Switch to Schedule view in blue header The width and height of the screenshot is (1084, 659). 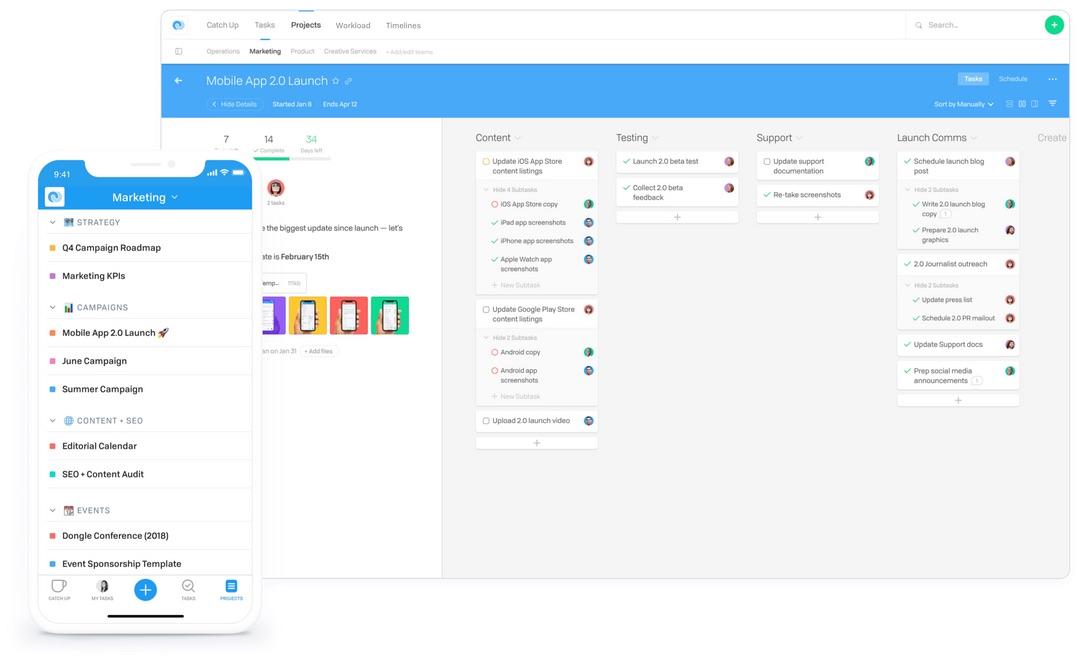(x=1013, y=79)
